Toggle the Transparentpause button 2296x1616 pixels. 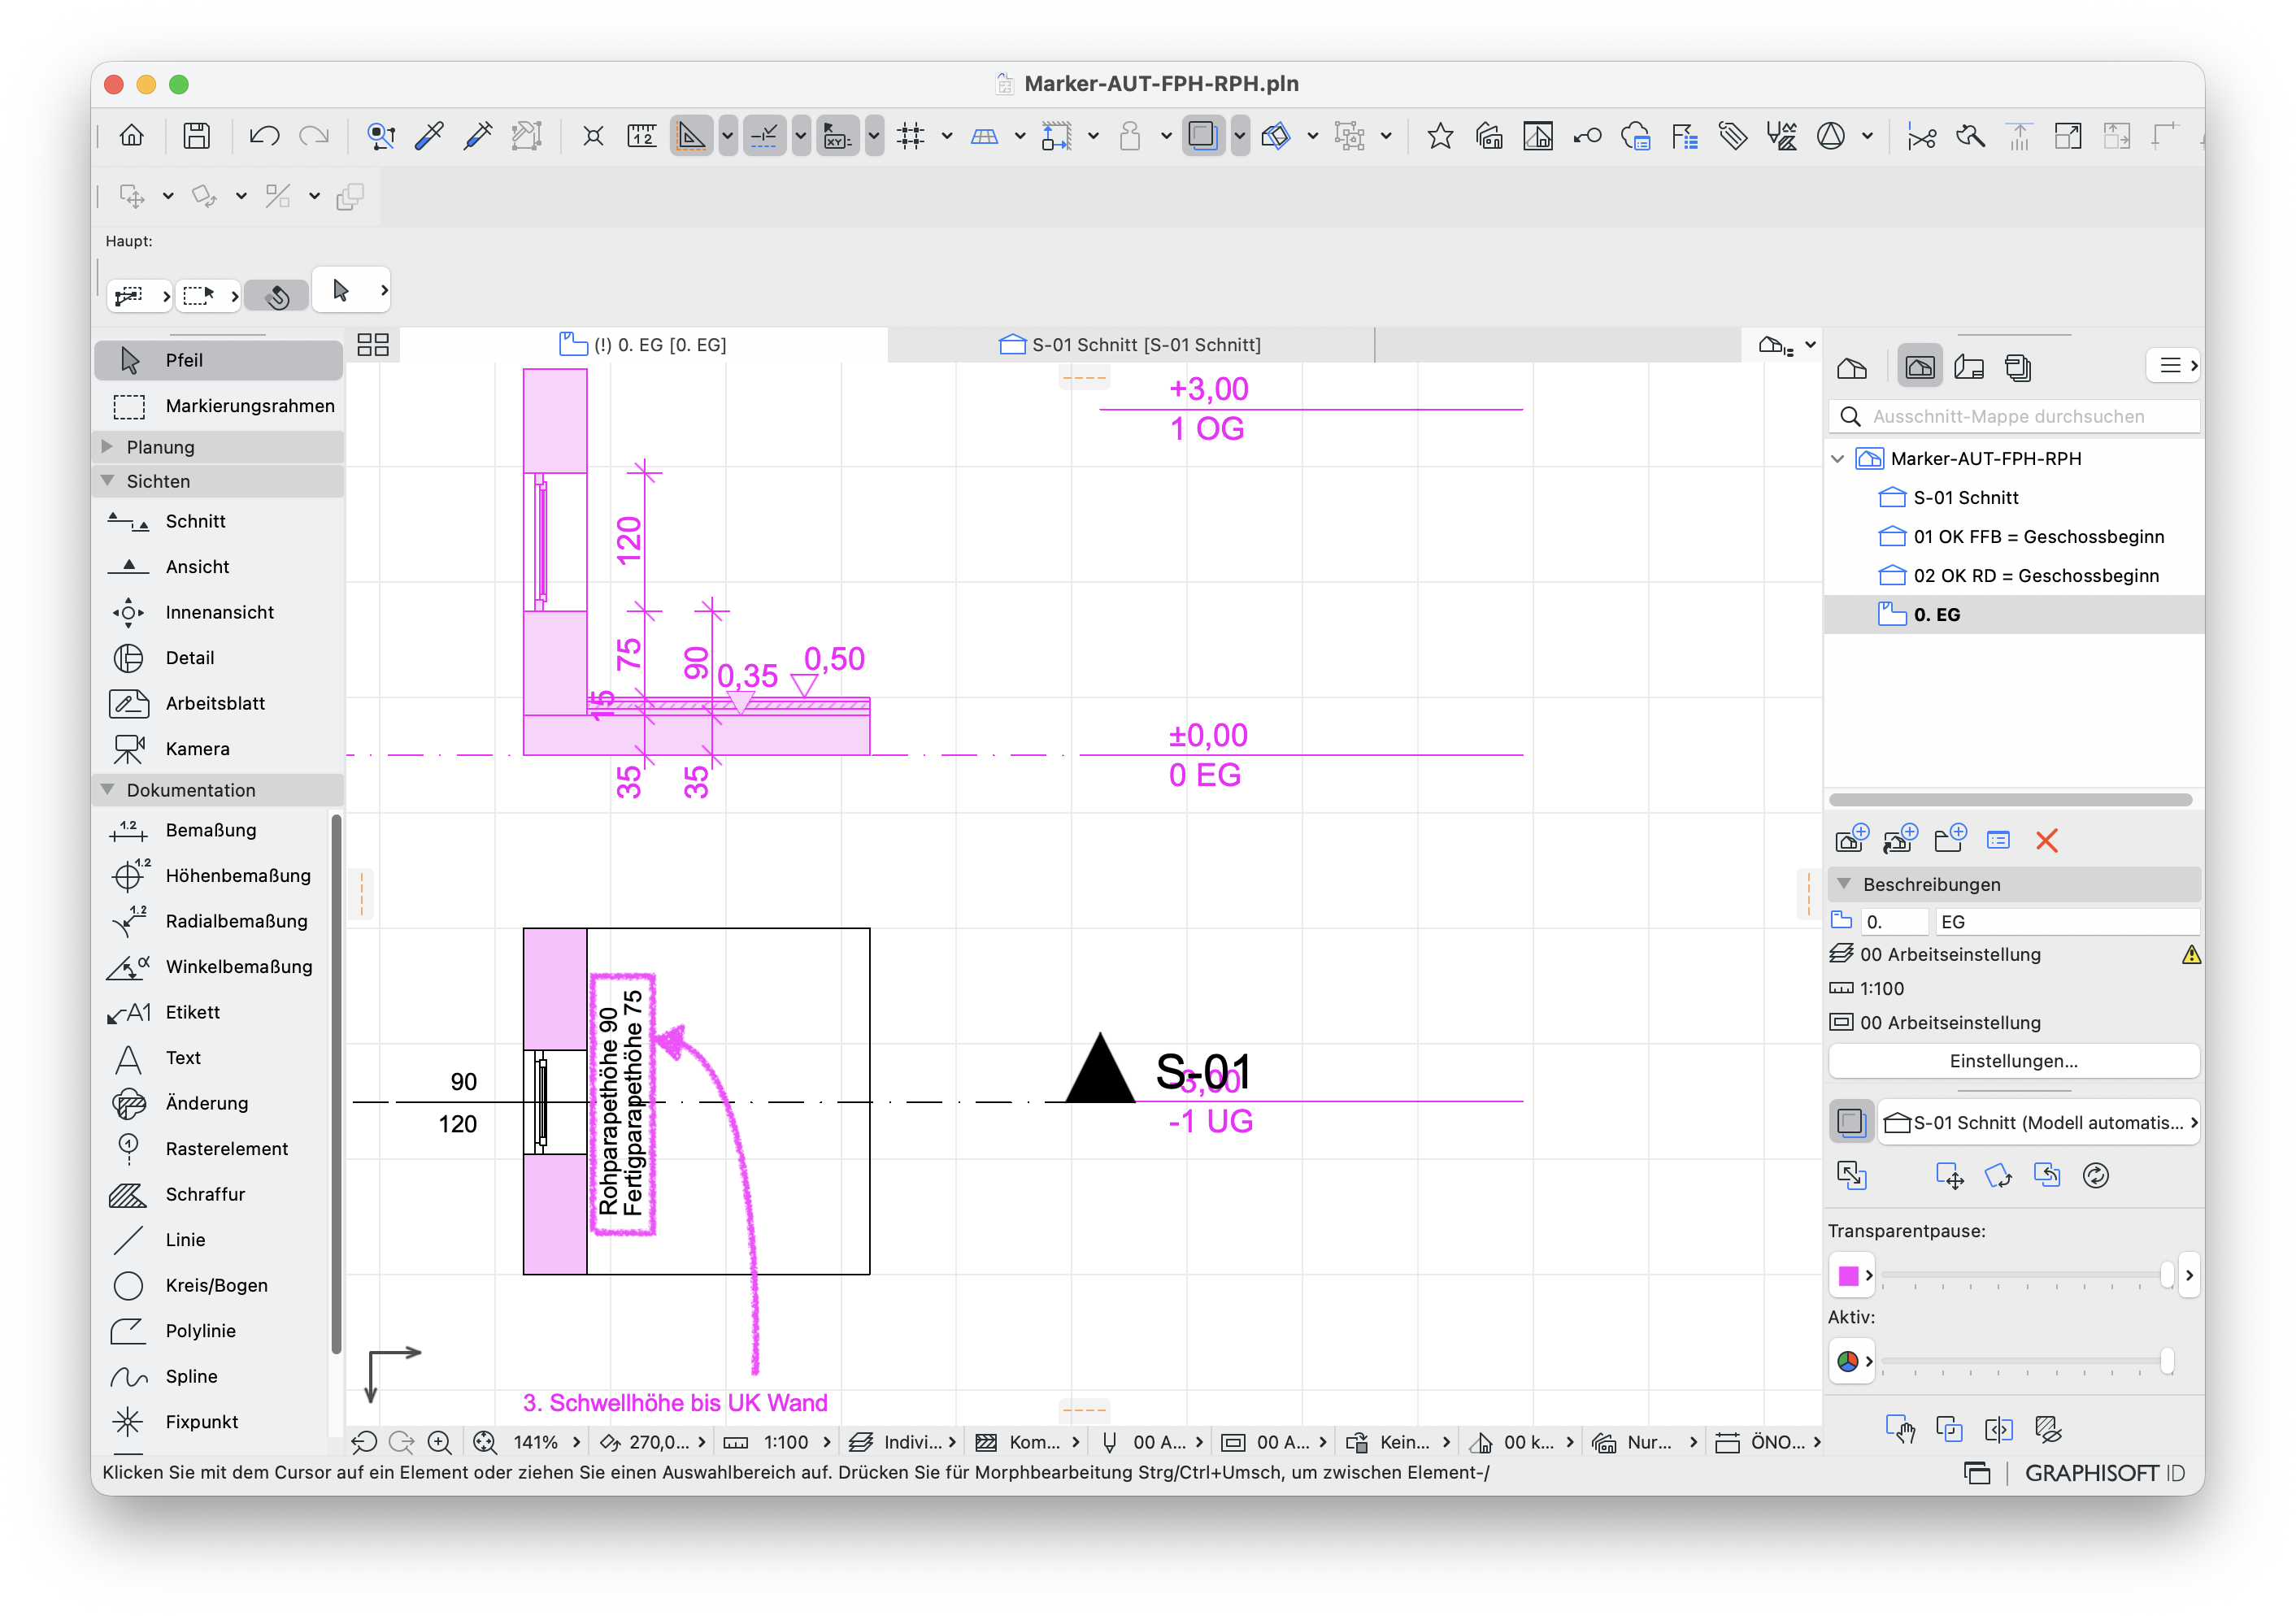point(1852,1122)
